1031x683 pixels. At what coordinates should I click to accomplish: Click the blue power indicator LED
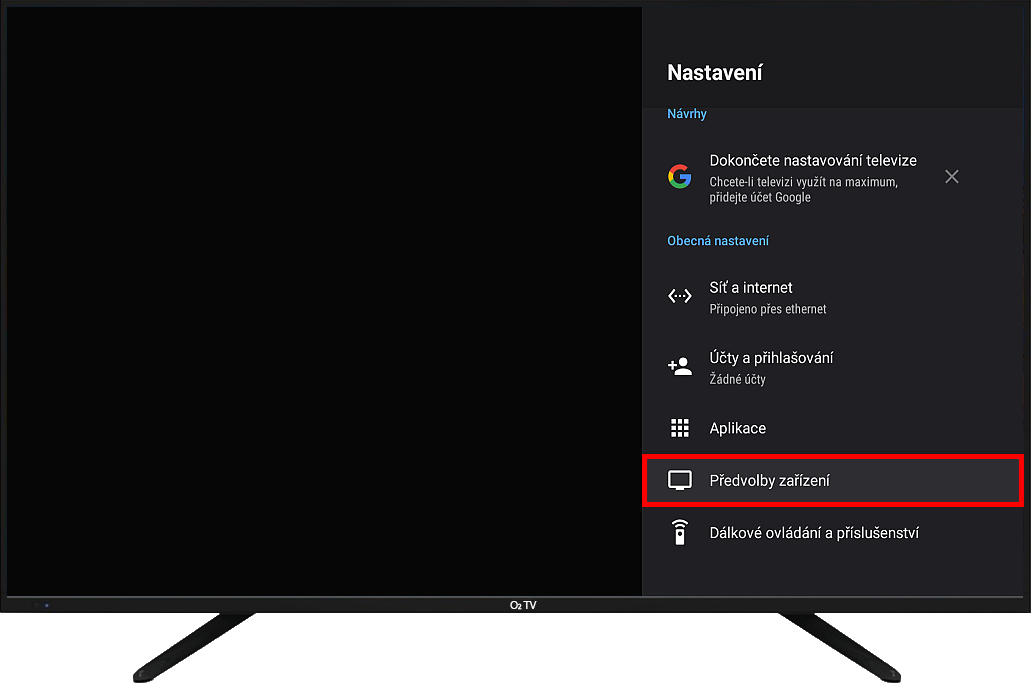pyautogui.click(x=45, y=605)
